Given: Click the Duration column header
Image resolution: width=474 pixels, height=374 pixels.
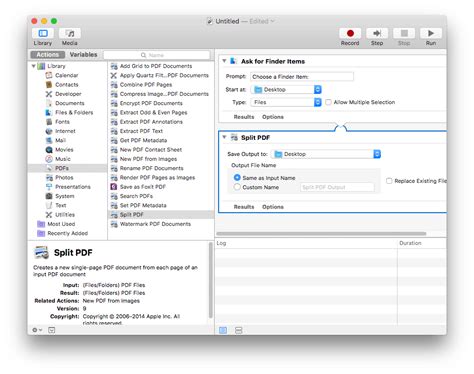Looking at the screenshot, I should click(x=422, y=243).
